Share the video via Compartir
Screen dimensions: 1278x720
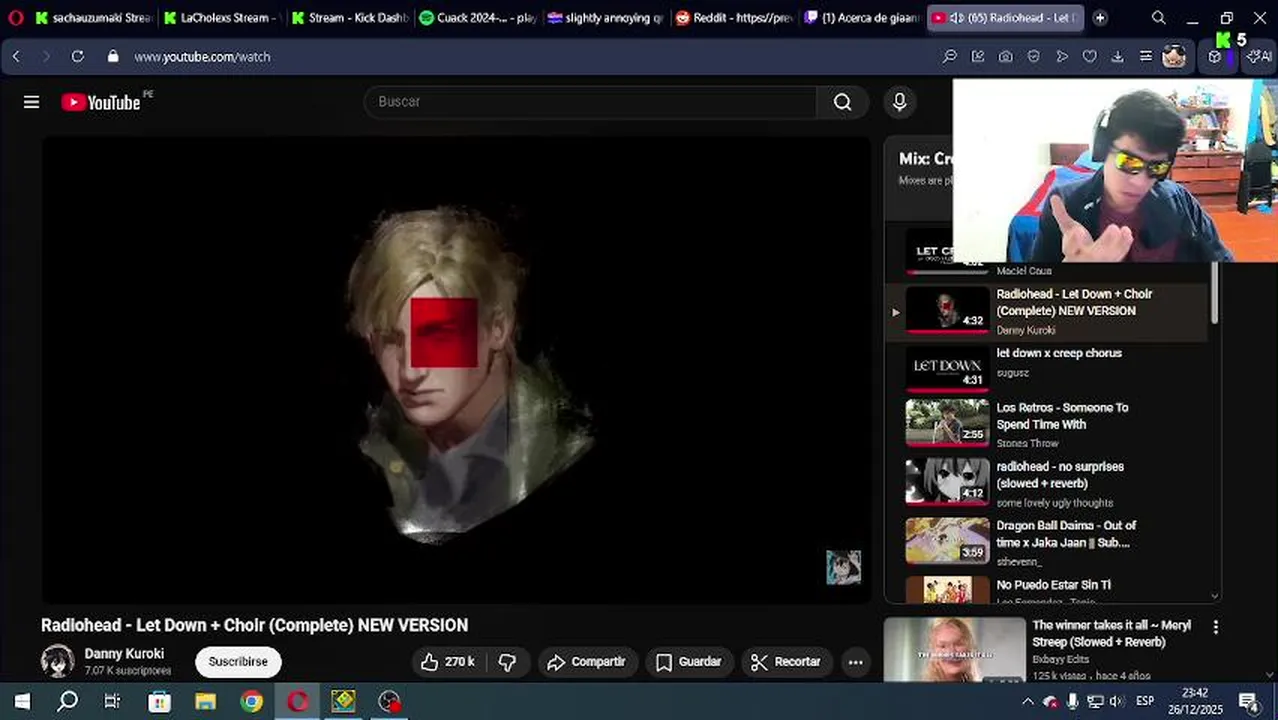[587, 662]
